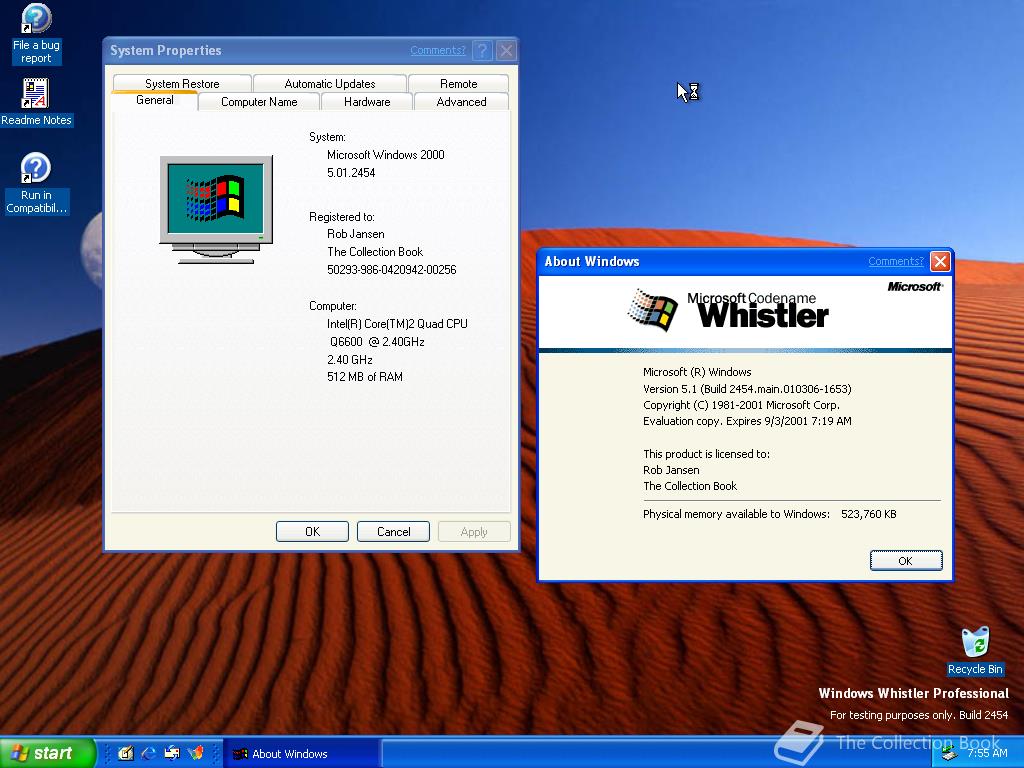Select the Recycle Bin desktop icon
Screen dimensions: 1024x768
tap(975, 651)
